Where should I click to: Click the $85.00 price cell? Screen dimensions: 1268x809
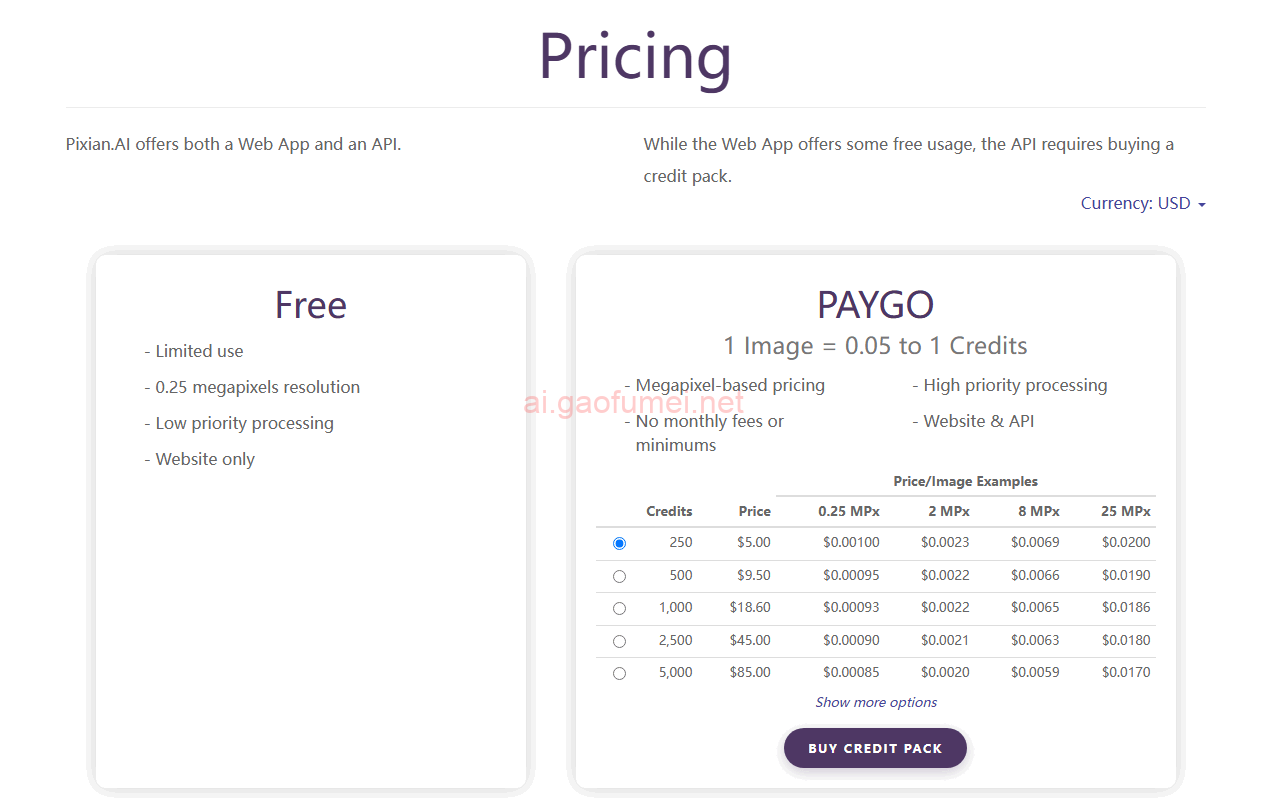coord(750,672)
